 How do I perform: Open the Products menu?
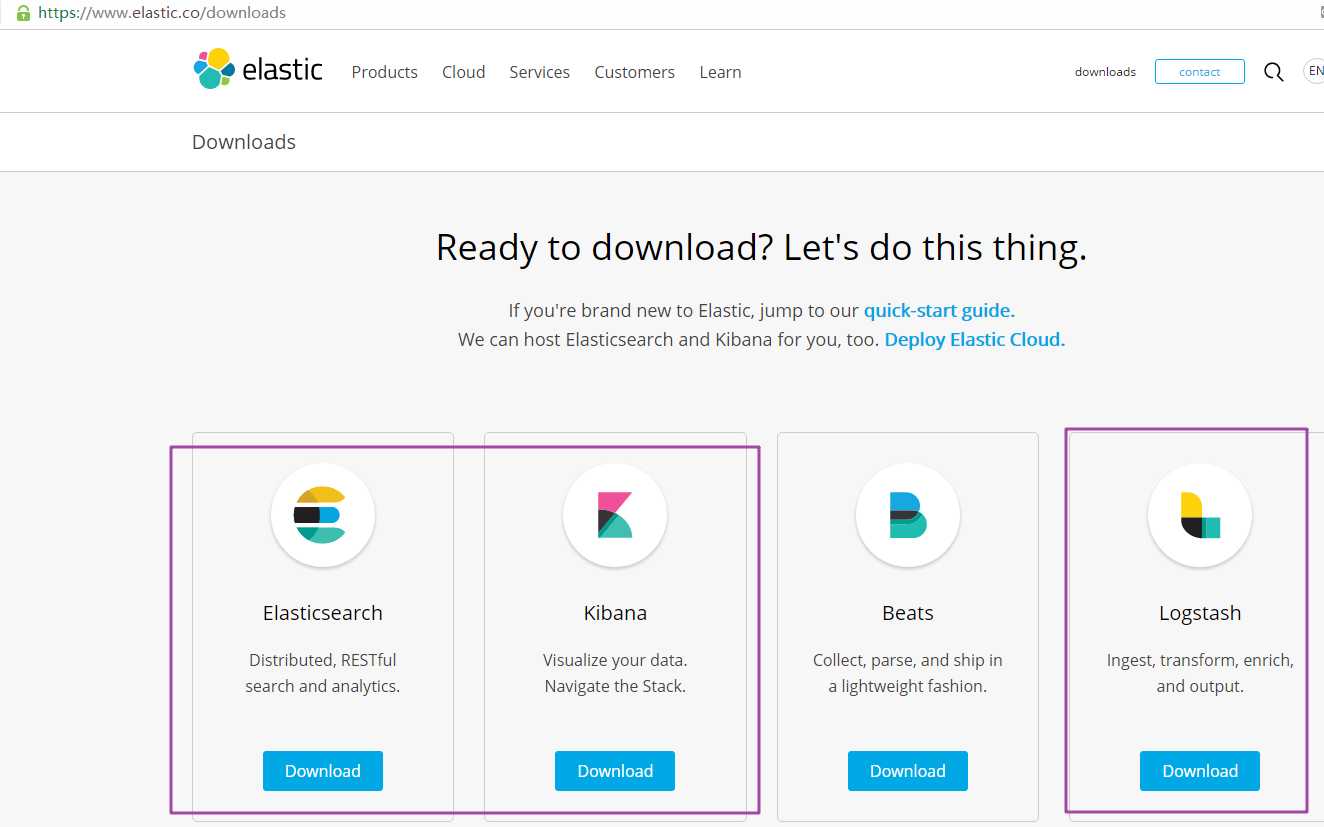pos(384,72)
